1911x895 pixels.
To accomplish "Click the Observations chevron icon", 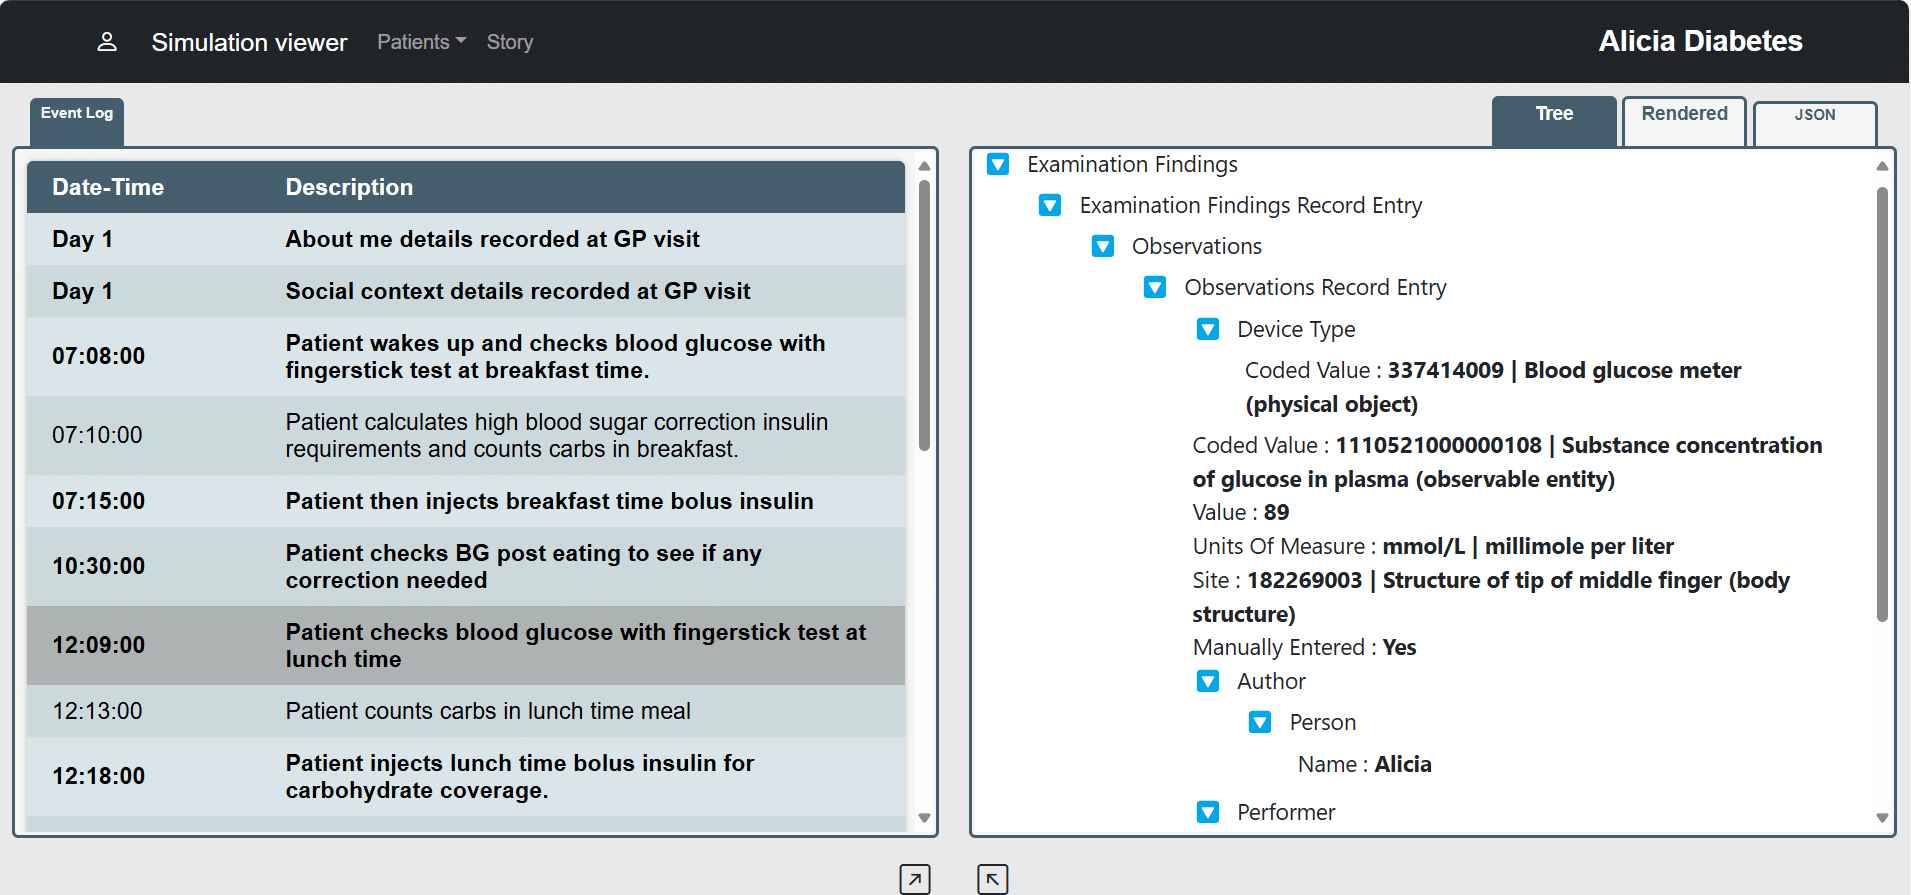I will [x=1103, y=246].
